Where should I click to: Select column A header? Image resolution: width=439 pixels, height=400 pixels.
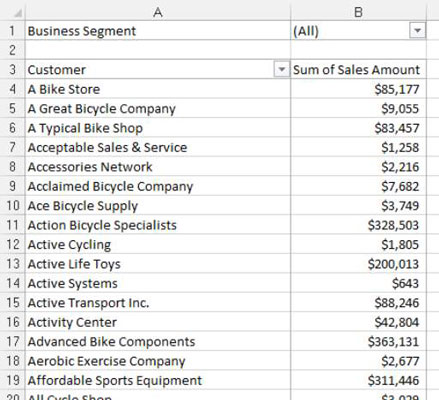click(x=158, y=12)
